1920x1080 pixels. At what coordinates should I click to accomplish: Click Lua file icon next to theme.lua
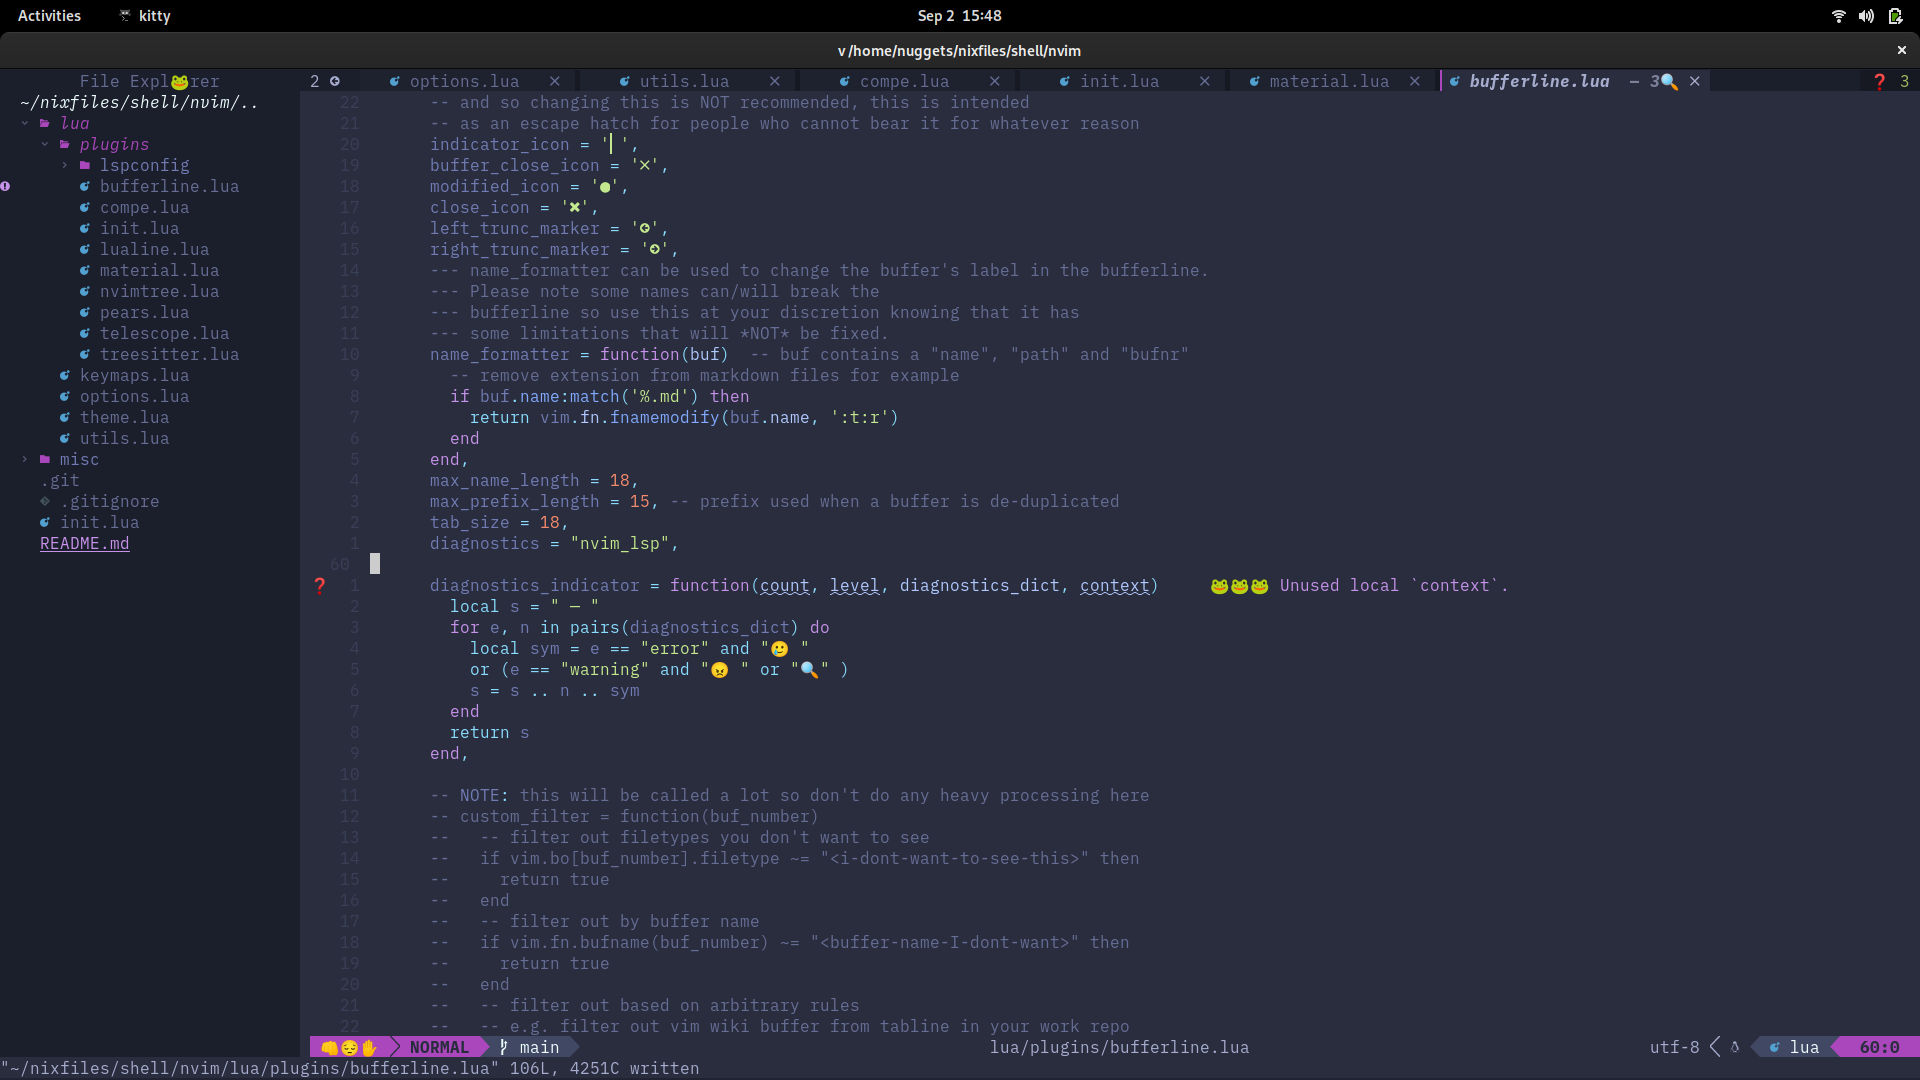65,417
